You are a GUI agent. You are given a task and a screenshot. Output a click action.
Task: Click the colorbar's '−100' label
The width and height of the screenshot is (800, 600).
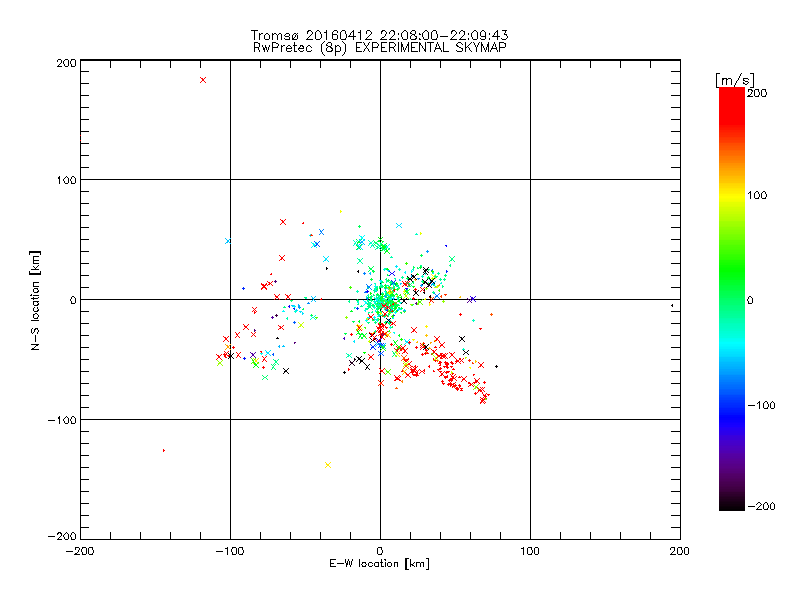tap(761, 405)
